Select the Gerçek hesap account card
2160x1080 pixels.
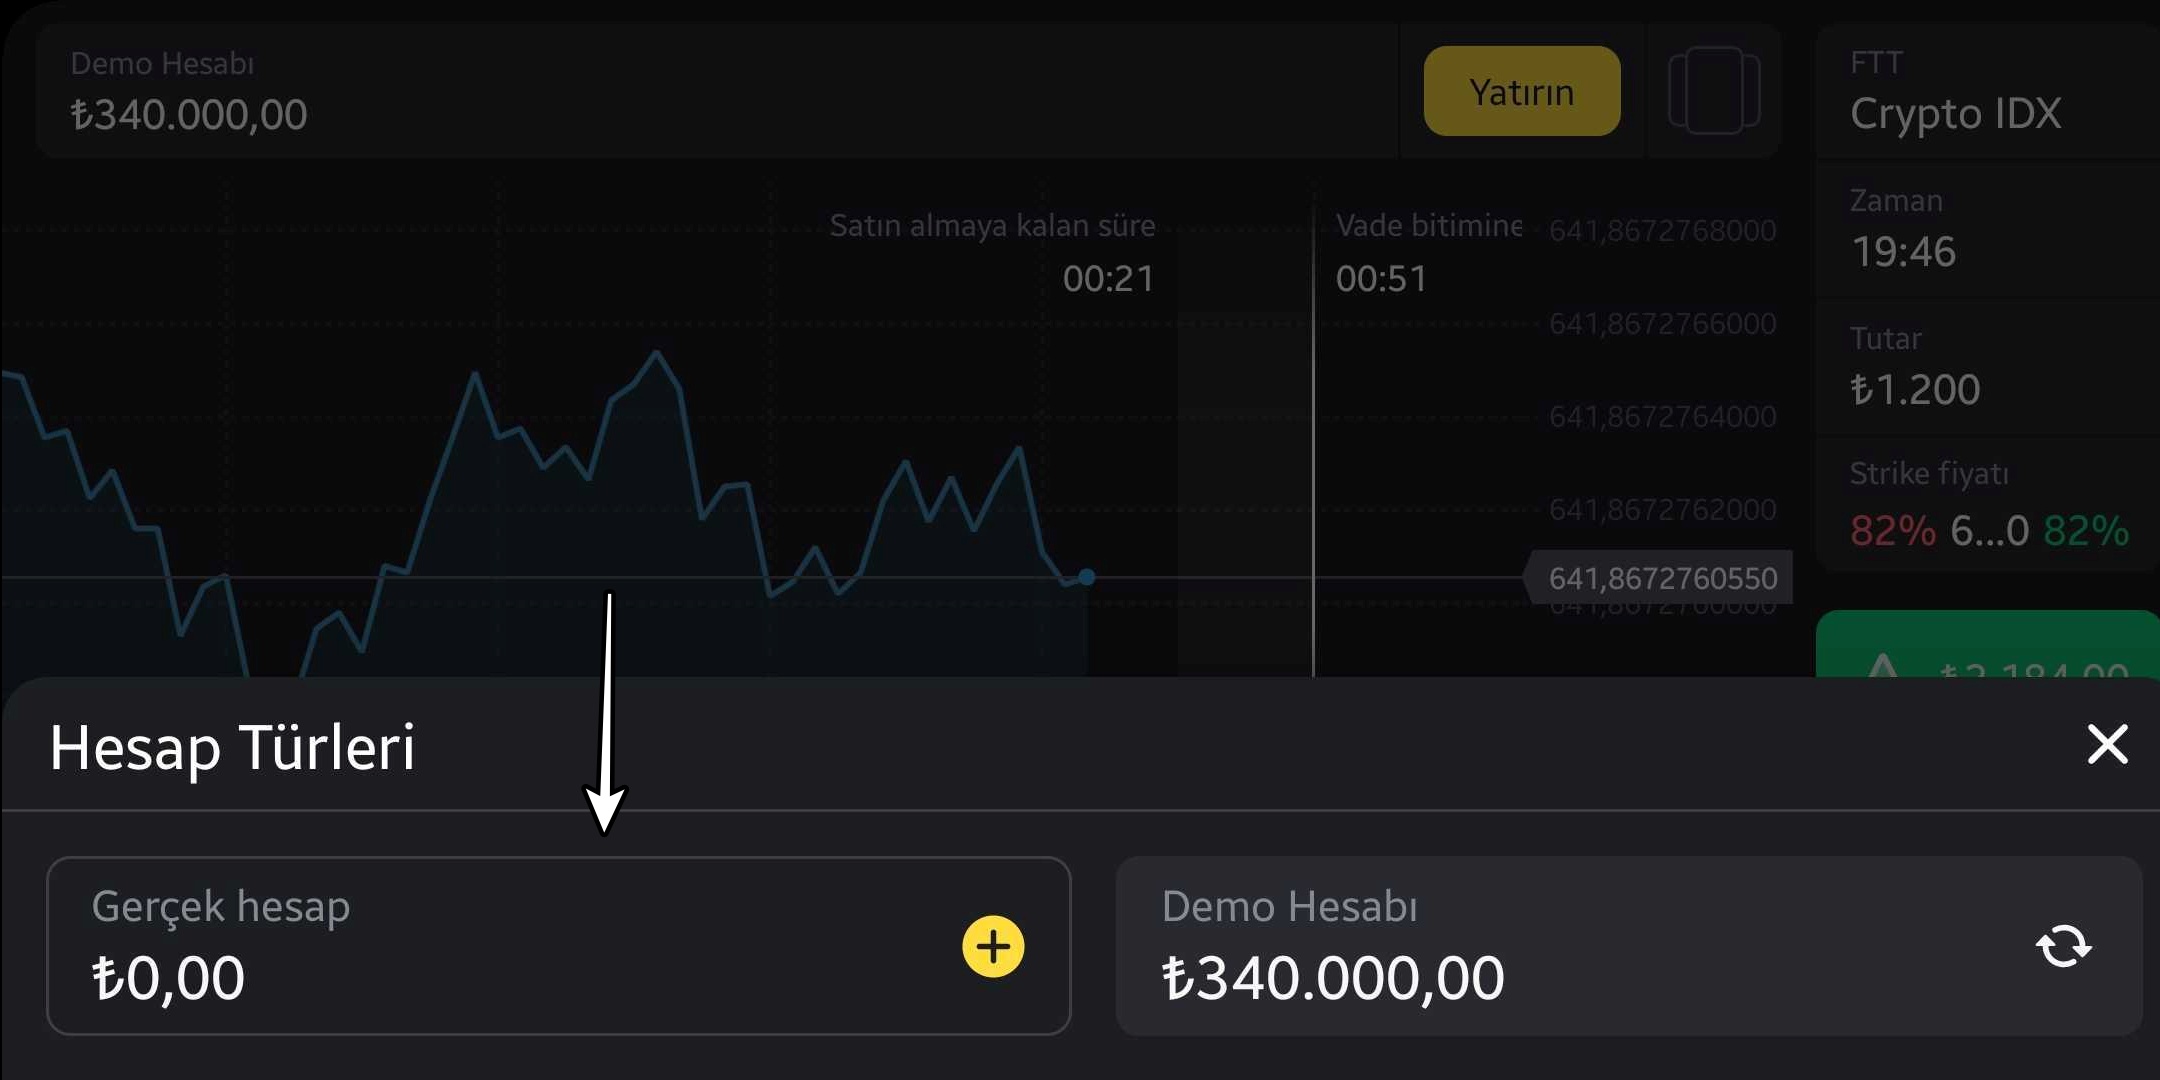pos(500,945)
